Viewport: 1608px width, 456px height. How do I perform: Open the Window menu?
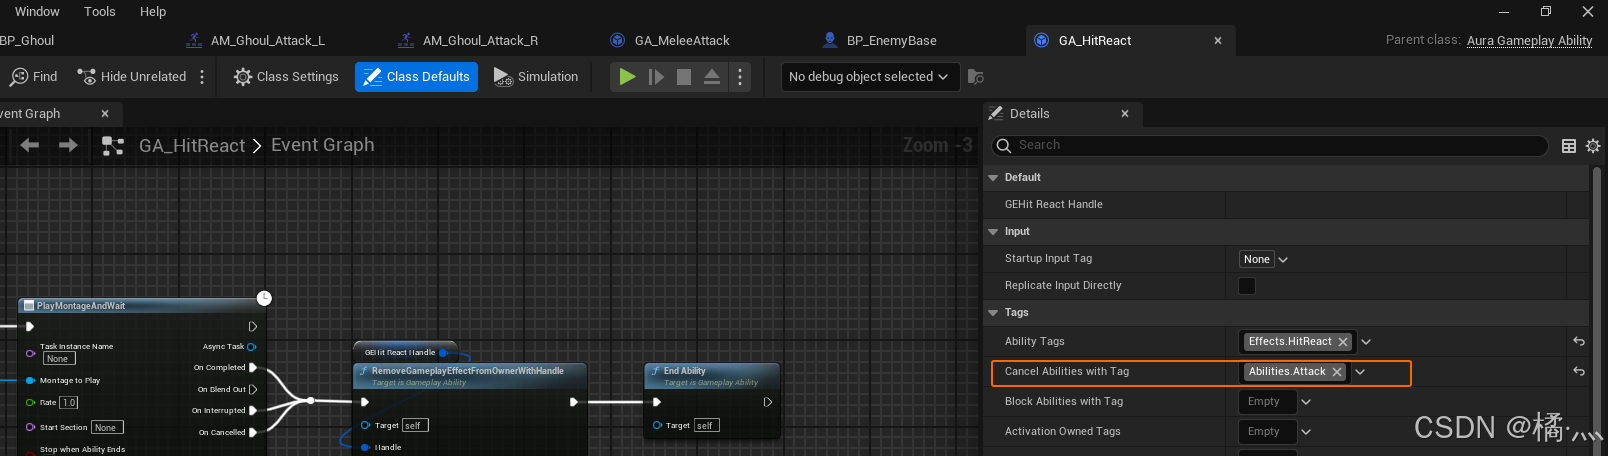coord(37,12)
